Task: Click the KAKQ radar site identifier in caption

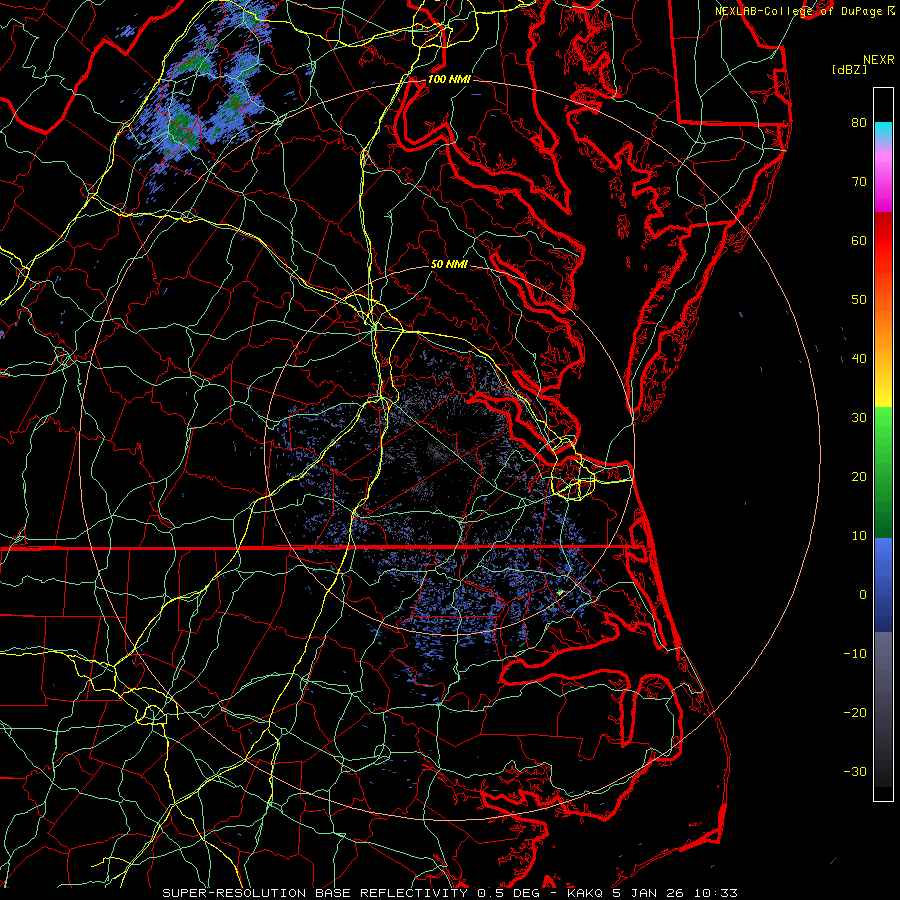Action: [x=586, y=893]
